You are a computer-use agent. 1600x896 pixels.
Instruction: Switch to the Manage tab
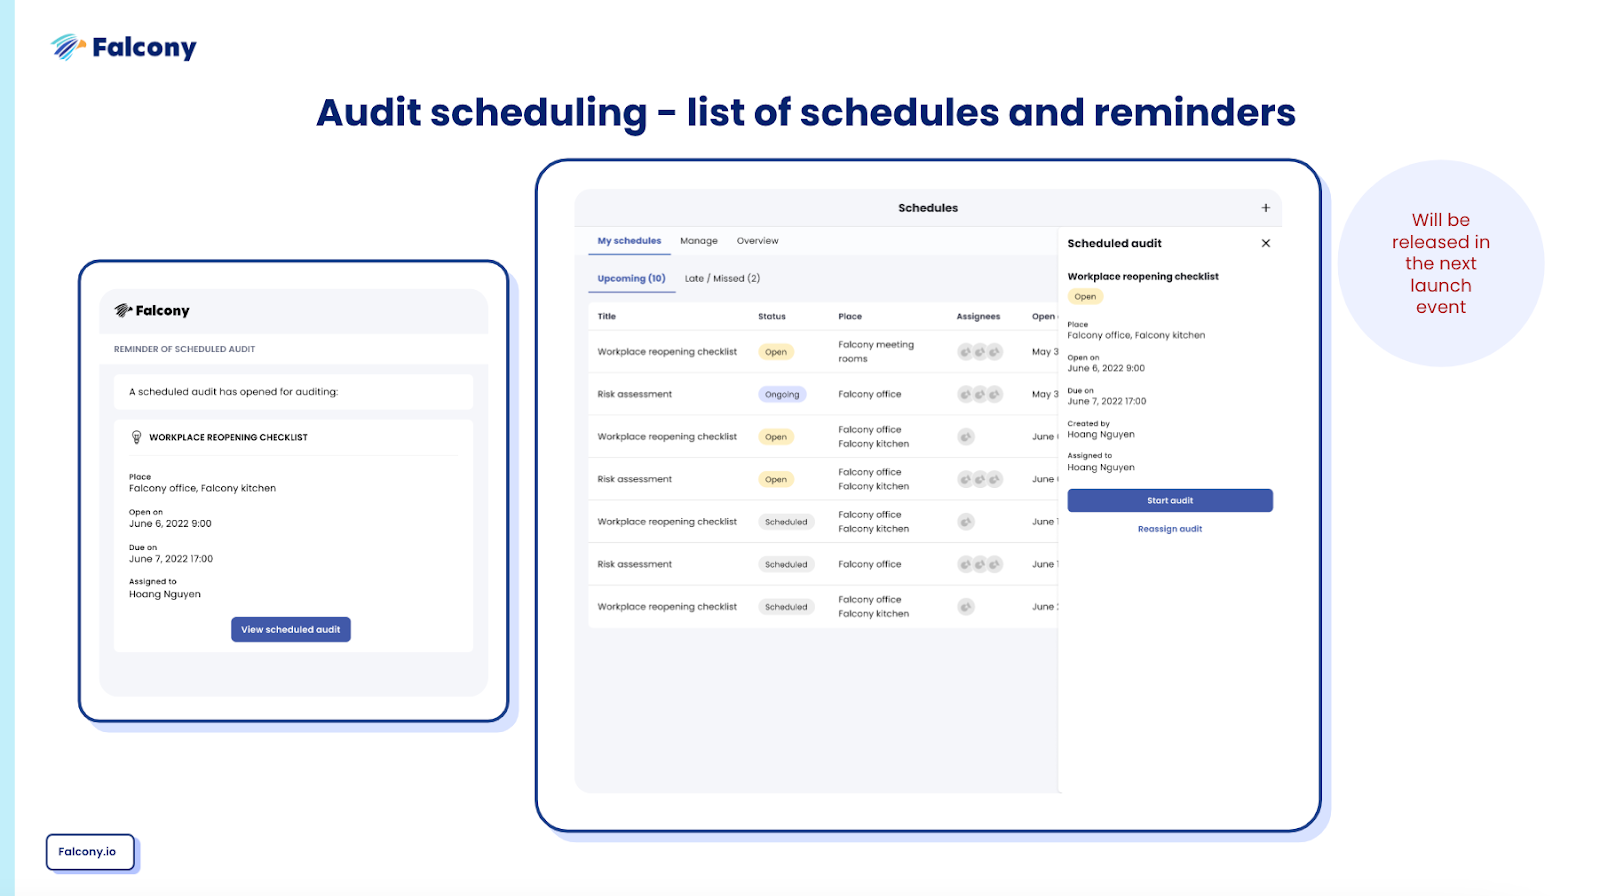pos(699,241)
